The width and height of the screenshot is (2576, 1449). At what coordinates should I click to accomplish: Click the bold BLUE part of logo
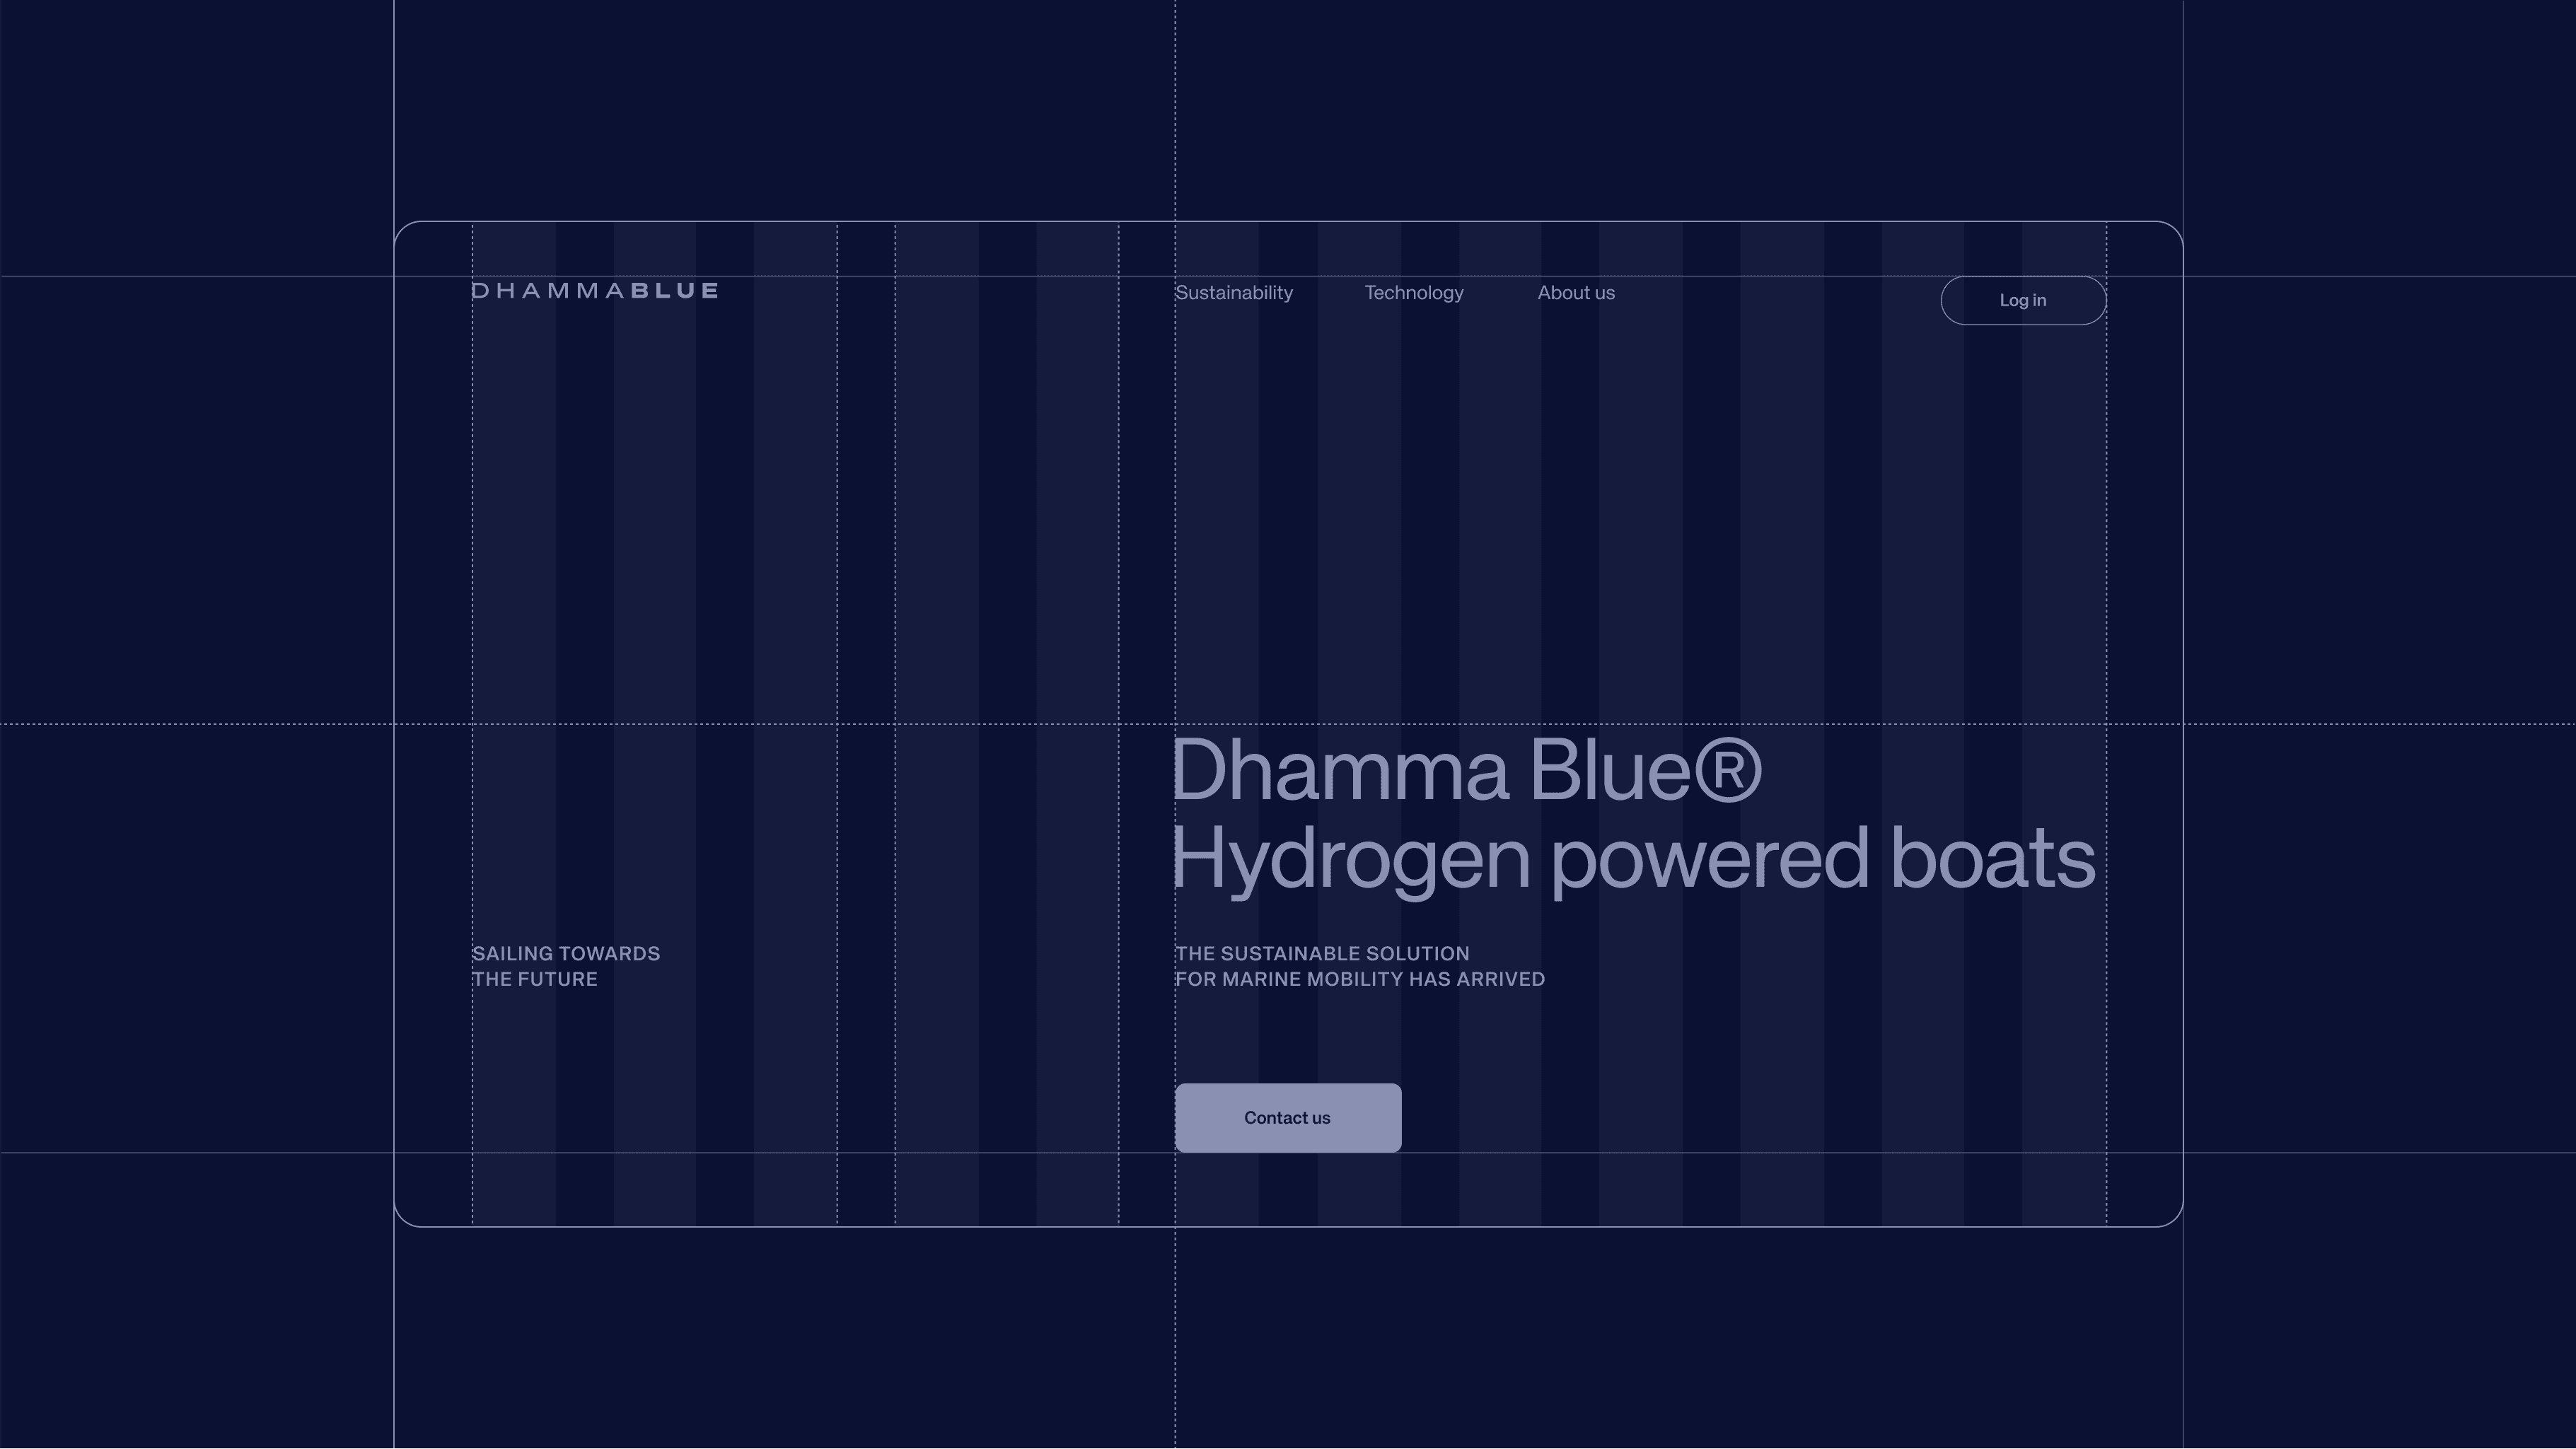675,291
